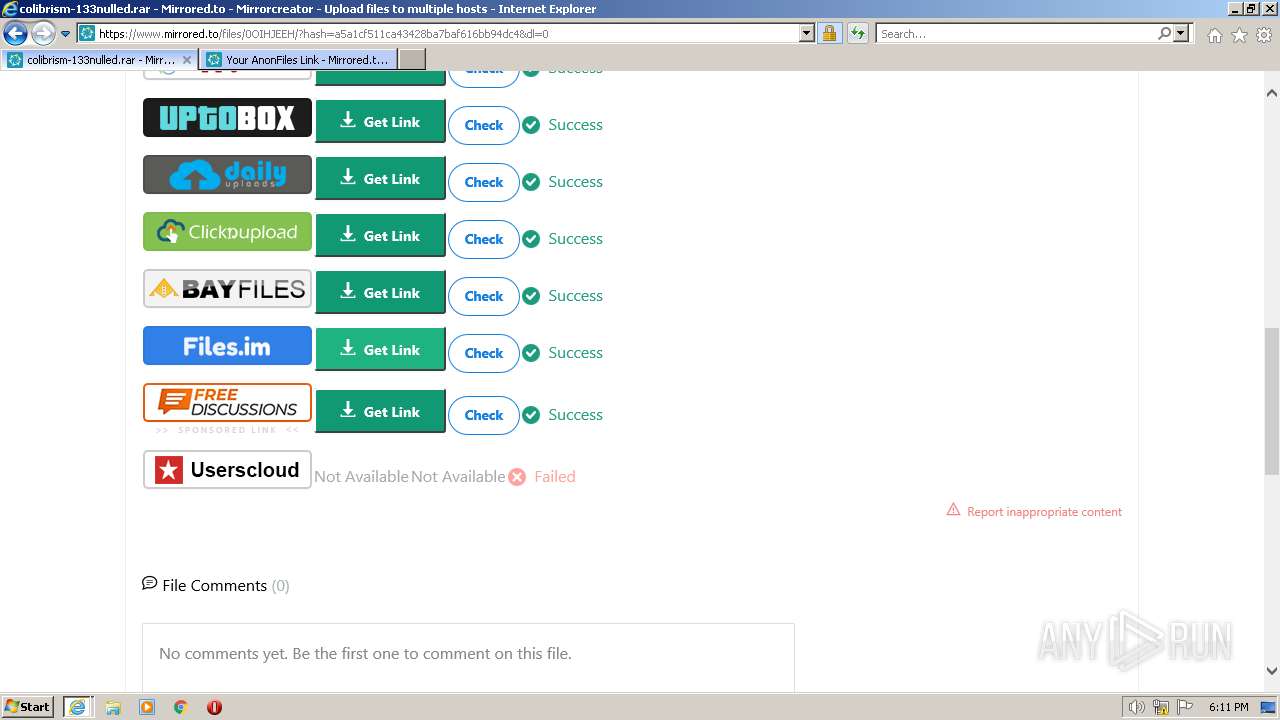Click the Home icon in IE toolbar
Screen dimensions: 1280x720
(x=1214, y=35)
